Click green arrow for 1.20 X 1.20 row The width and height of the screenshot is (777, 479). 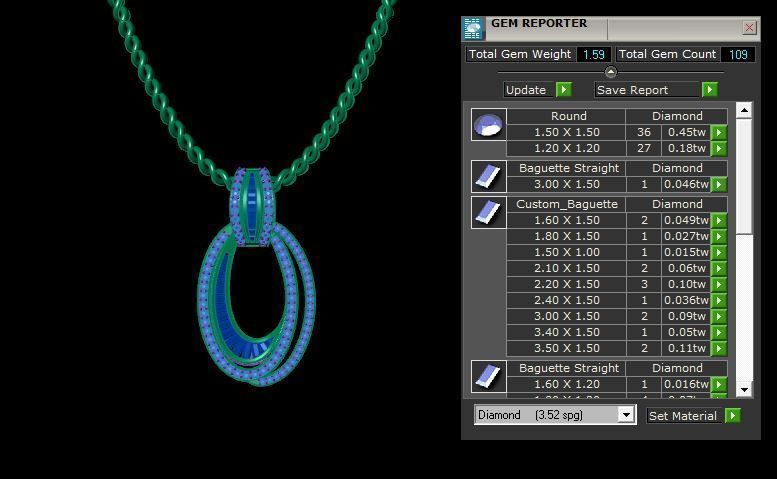(x=719, y=148)
